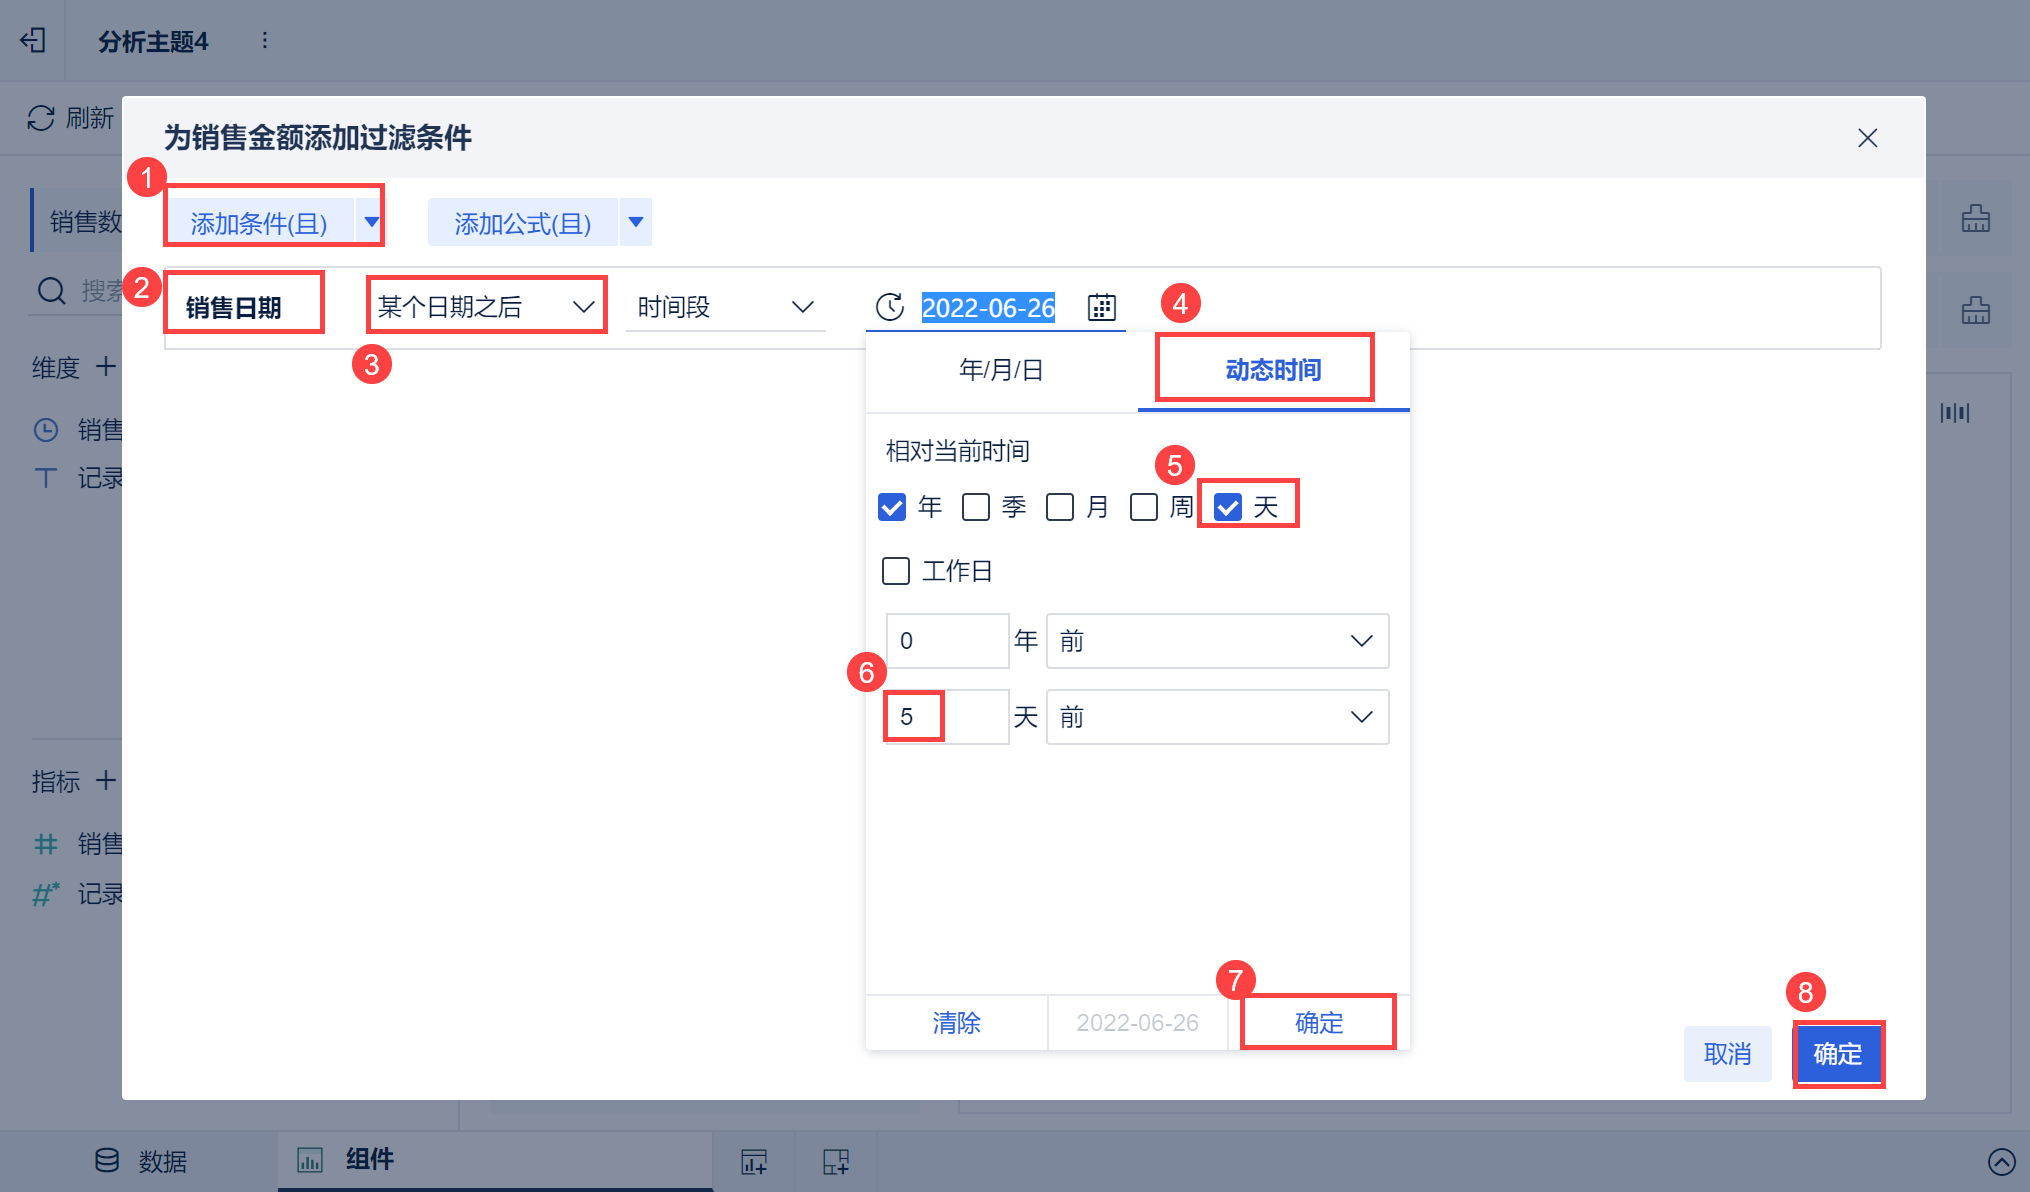The height and width of the screenshot is (1192, 2030).
Task: Click the clock icon beside the date field
Action: [x=889, y=307]
